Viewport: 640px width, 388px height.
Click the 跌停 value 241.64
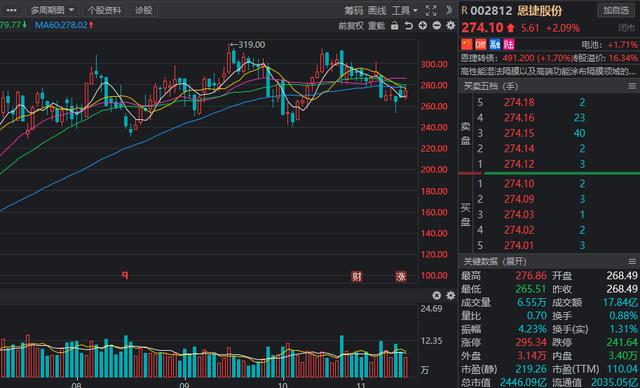622,342
